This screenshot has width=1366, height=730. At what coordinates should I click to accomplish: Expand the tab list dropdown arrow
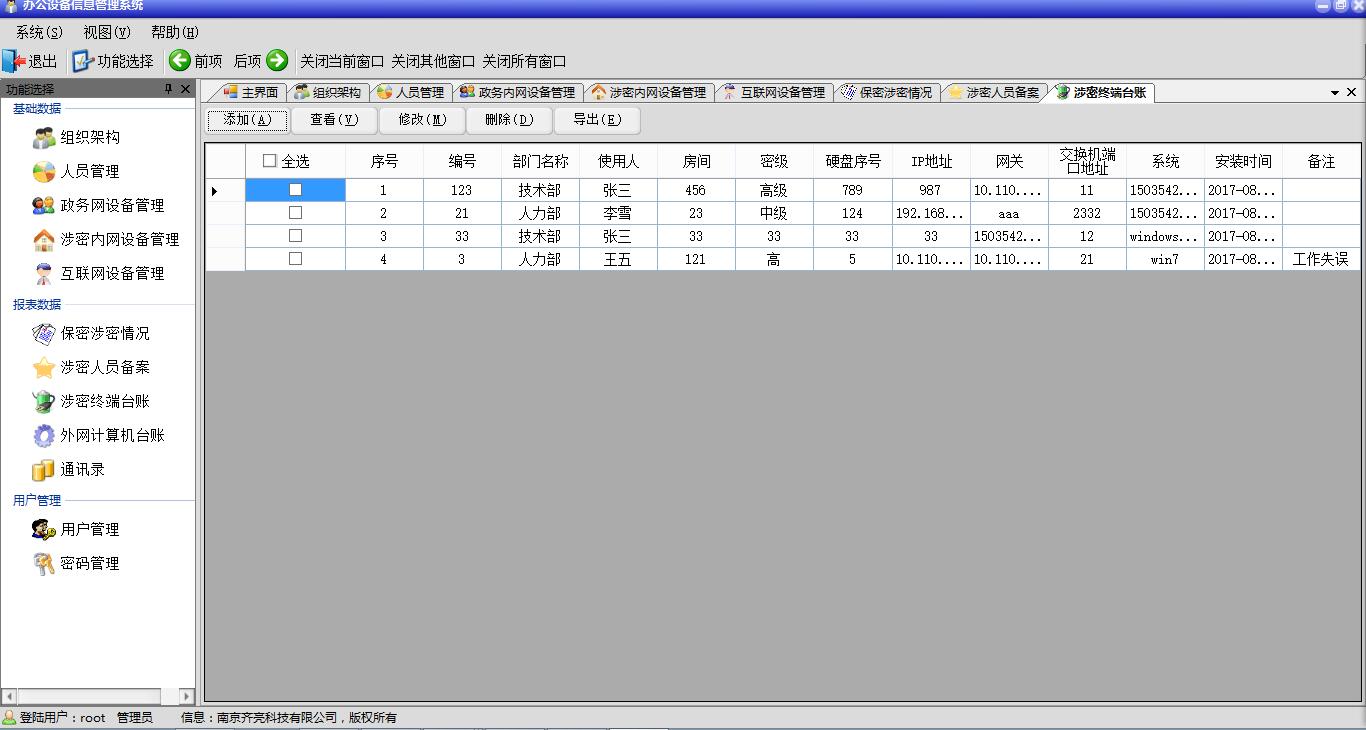point(1334,93)
